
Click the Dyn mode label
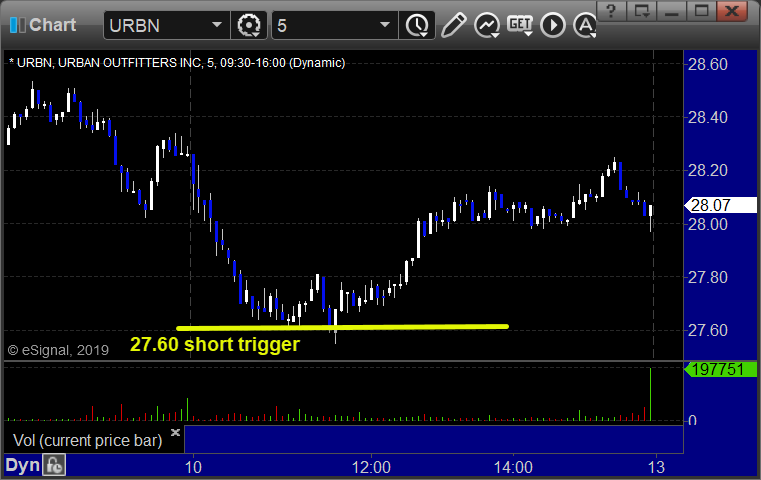(22, 465)
